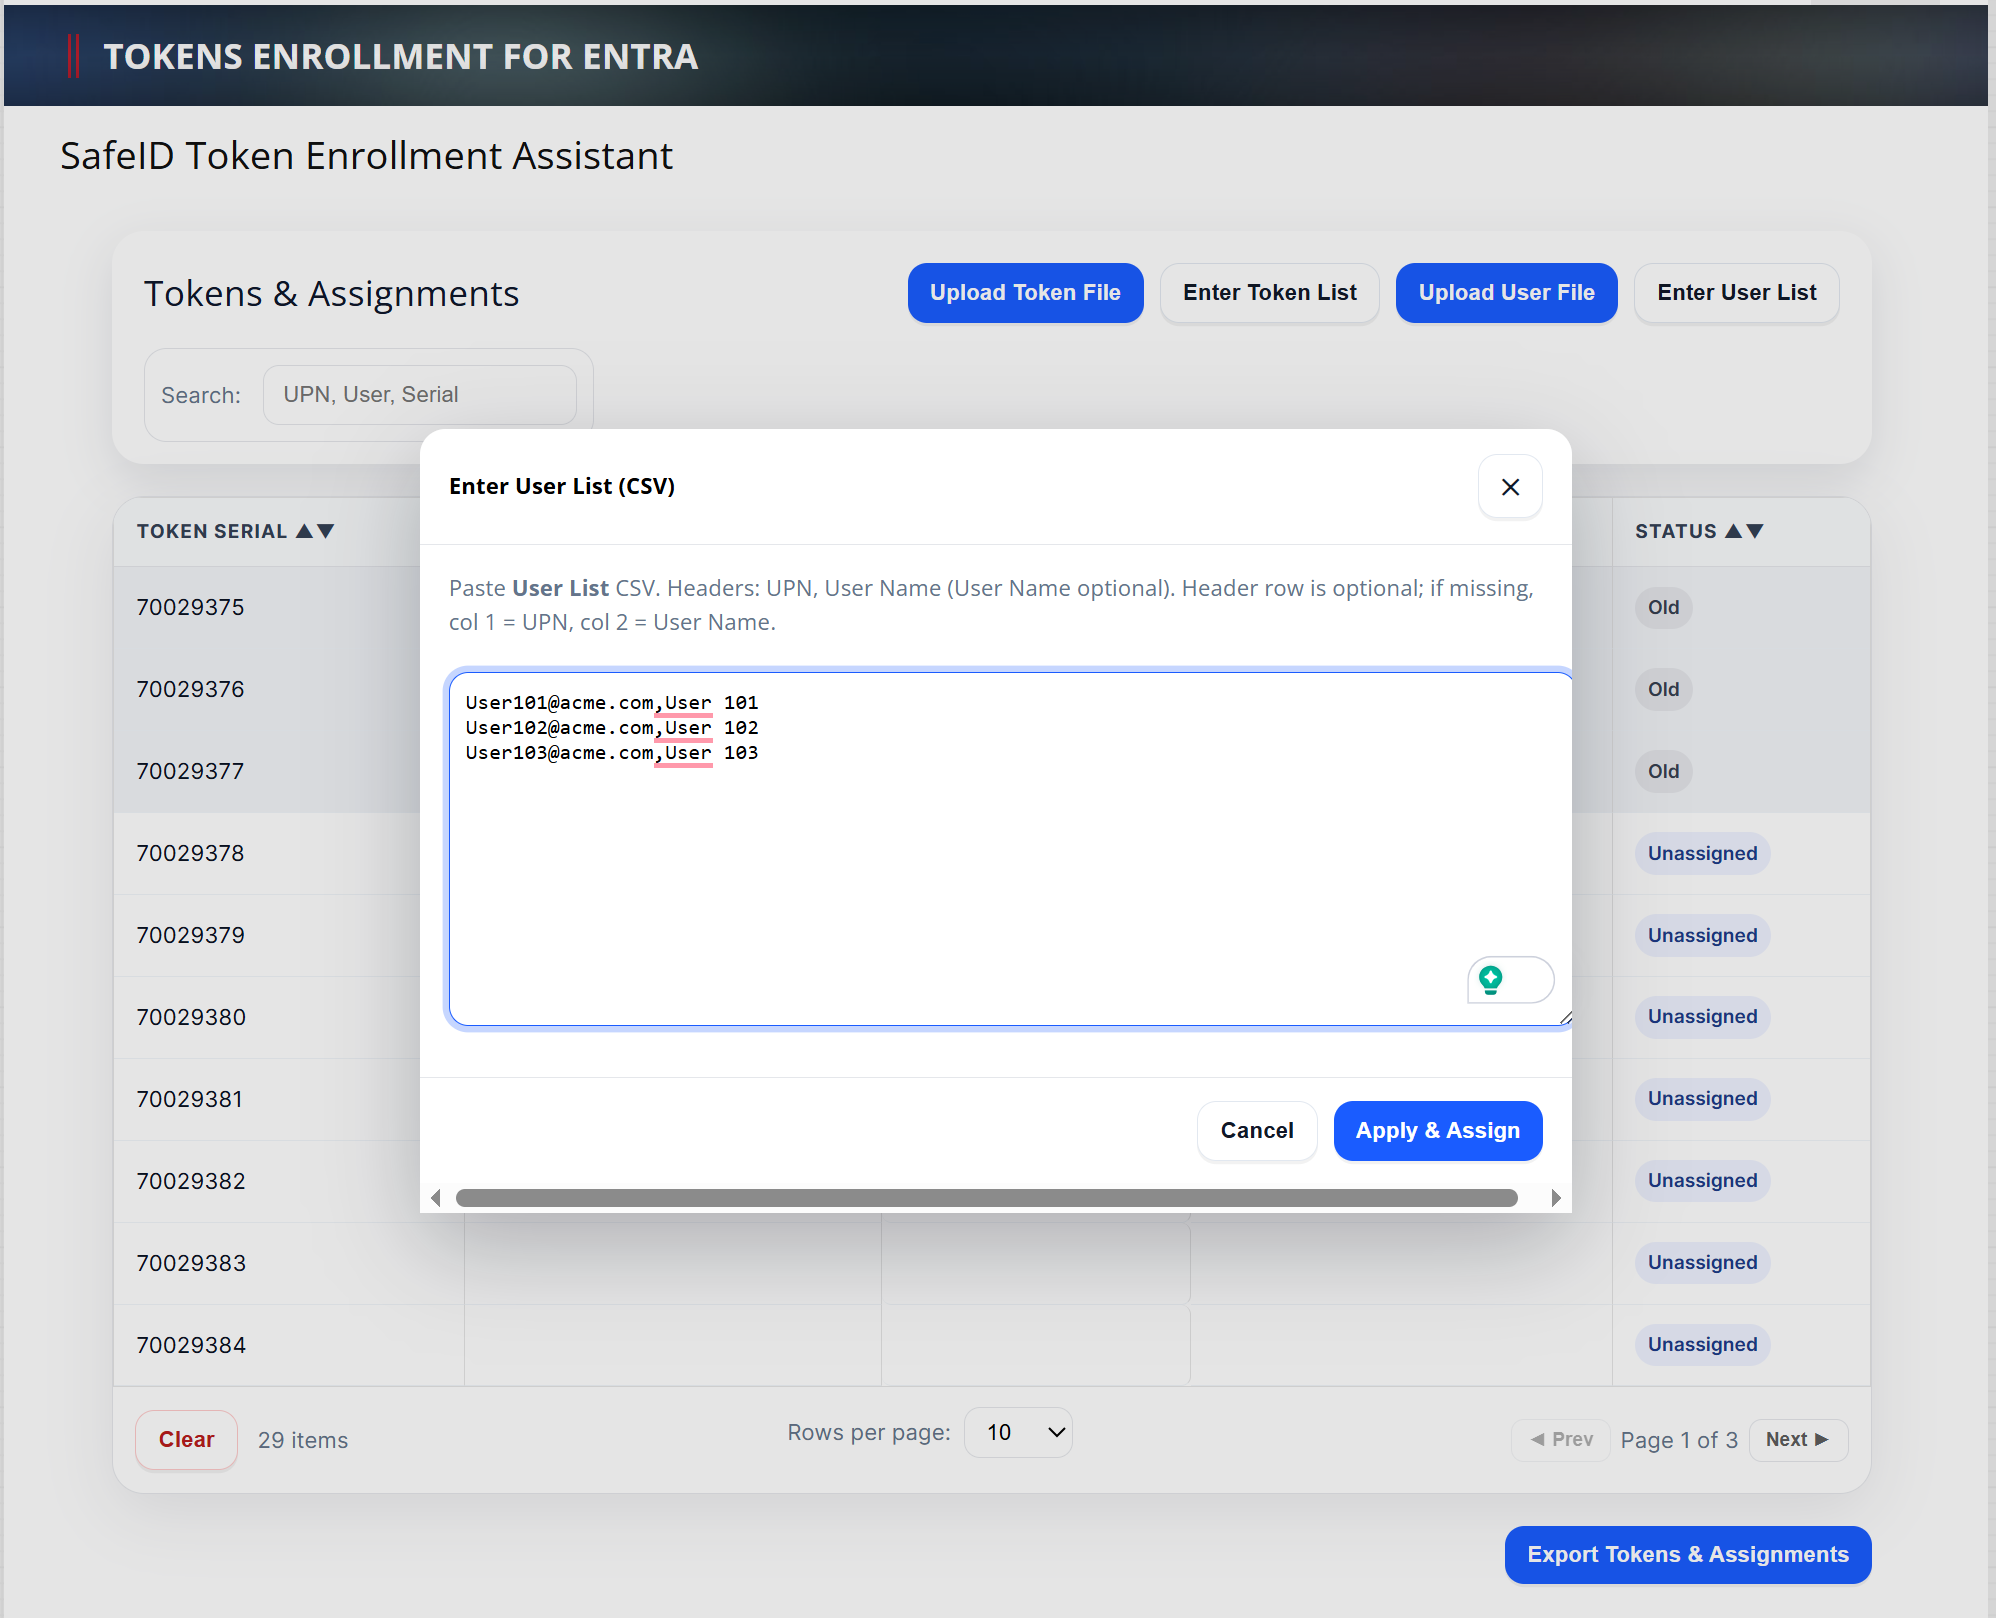Open Enter Token List
The height and width of the screenshot is (1618, 1996).
(x=1269, y=293)
